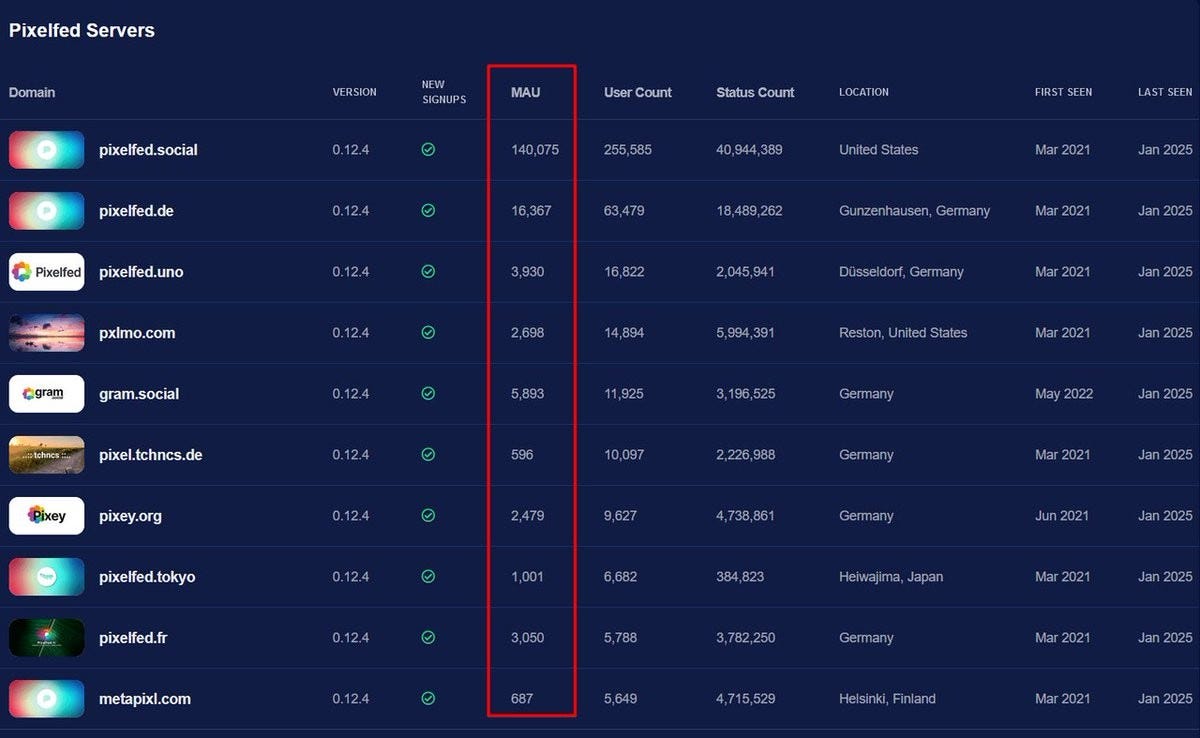Click the new signups checkmark for pixel.tchncs.de
Image resolution: width=1200 pixels, height=738 pixels.
428,455
